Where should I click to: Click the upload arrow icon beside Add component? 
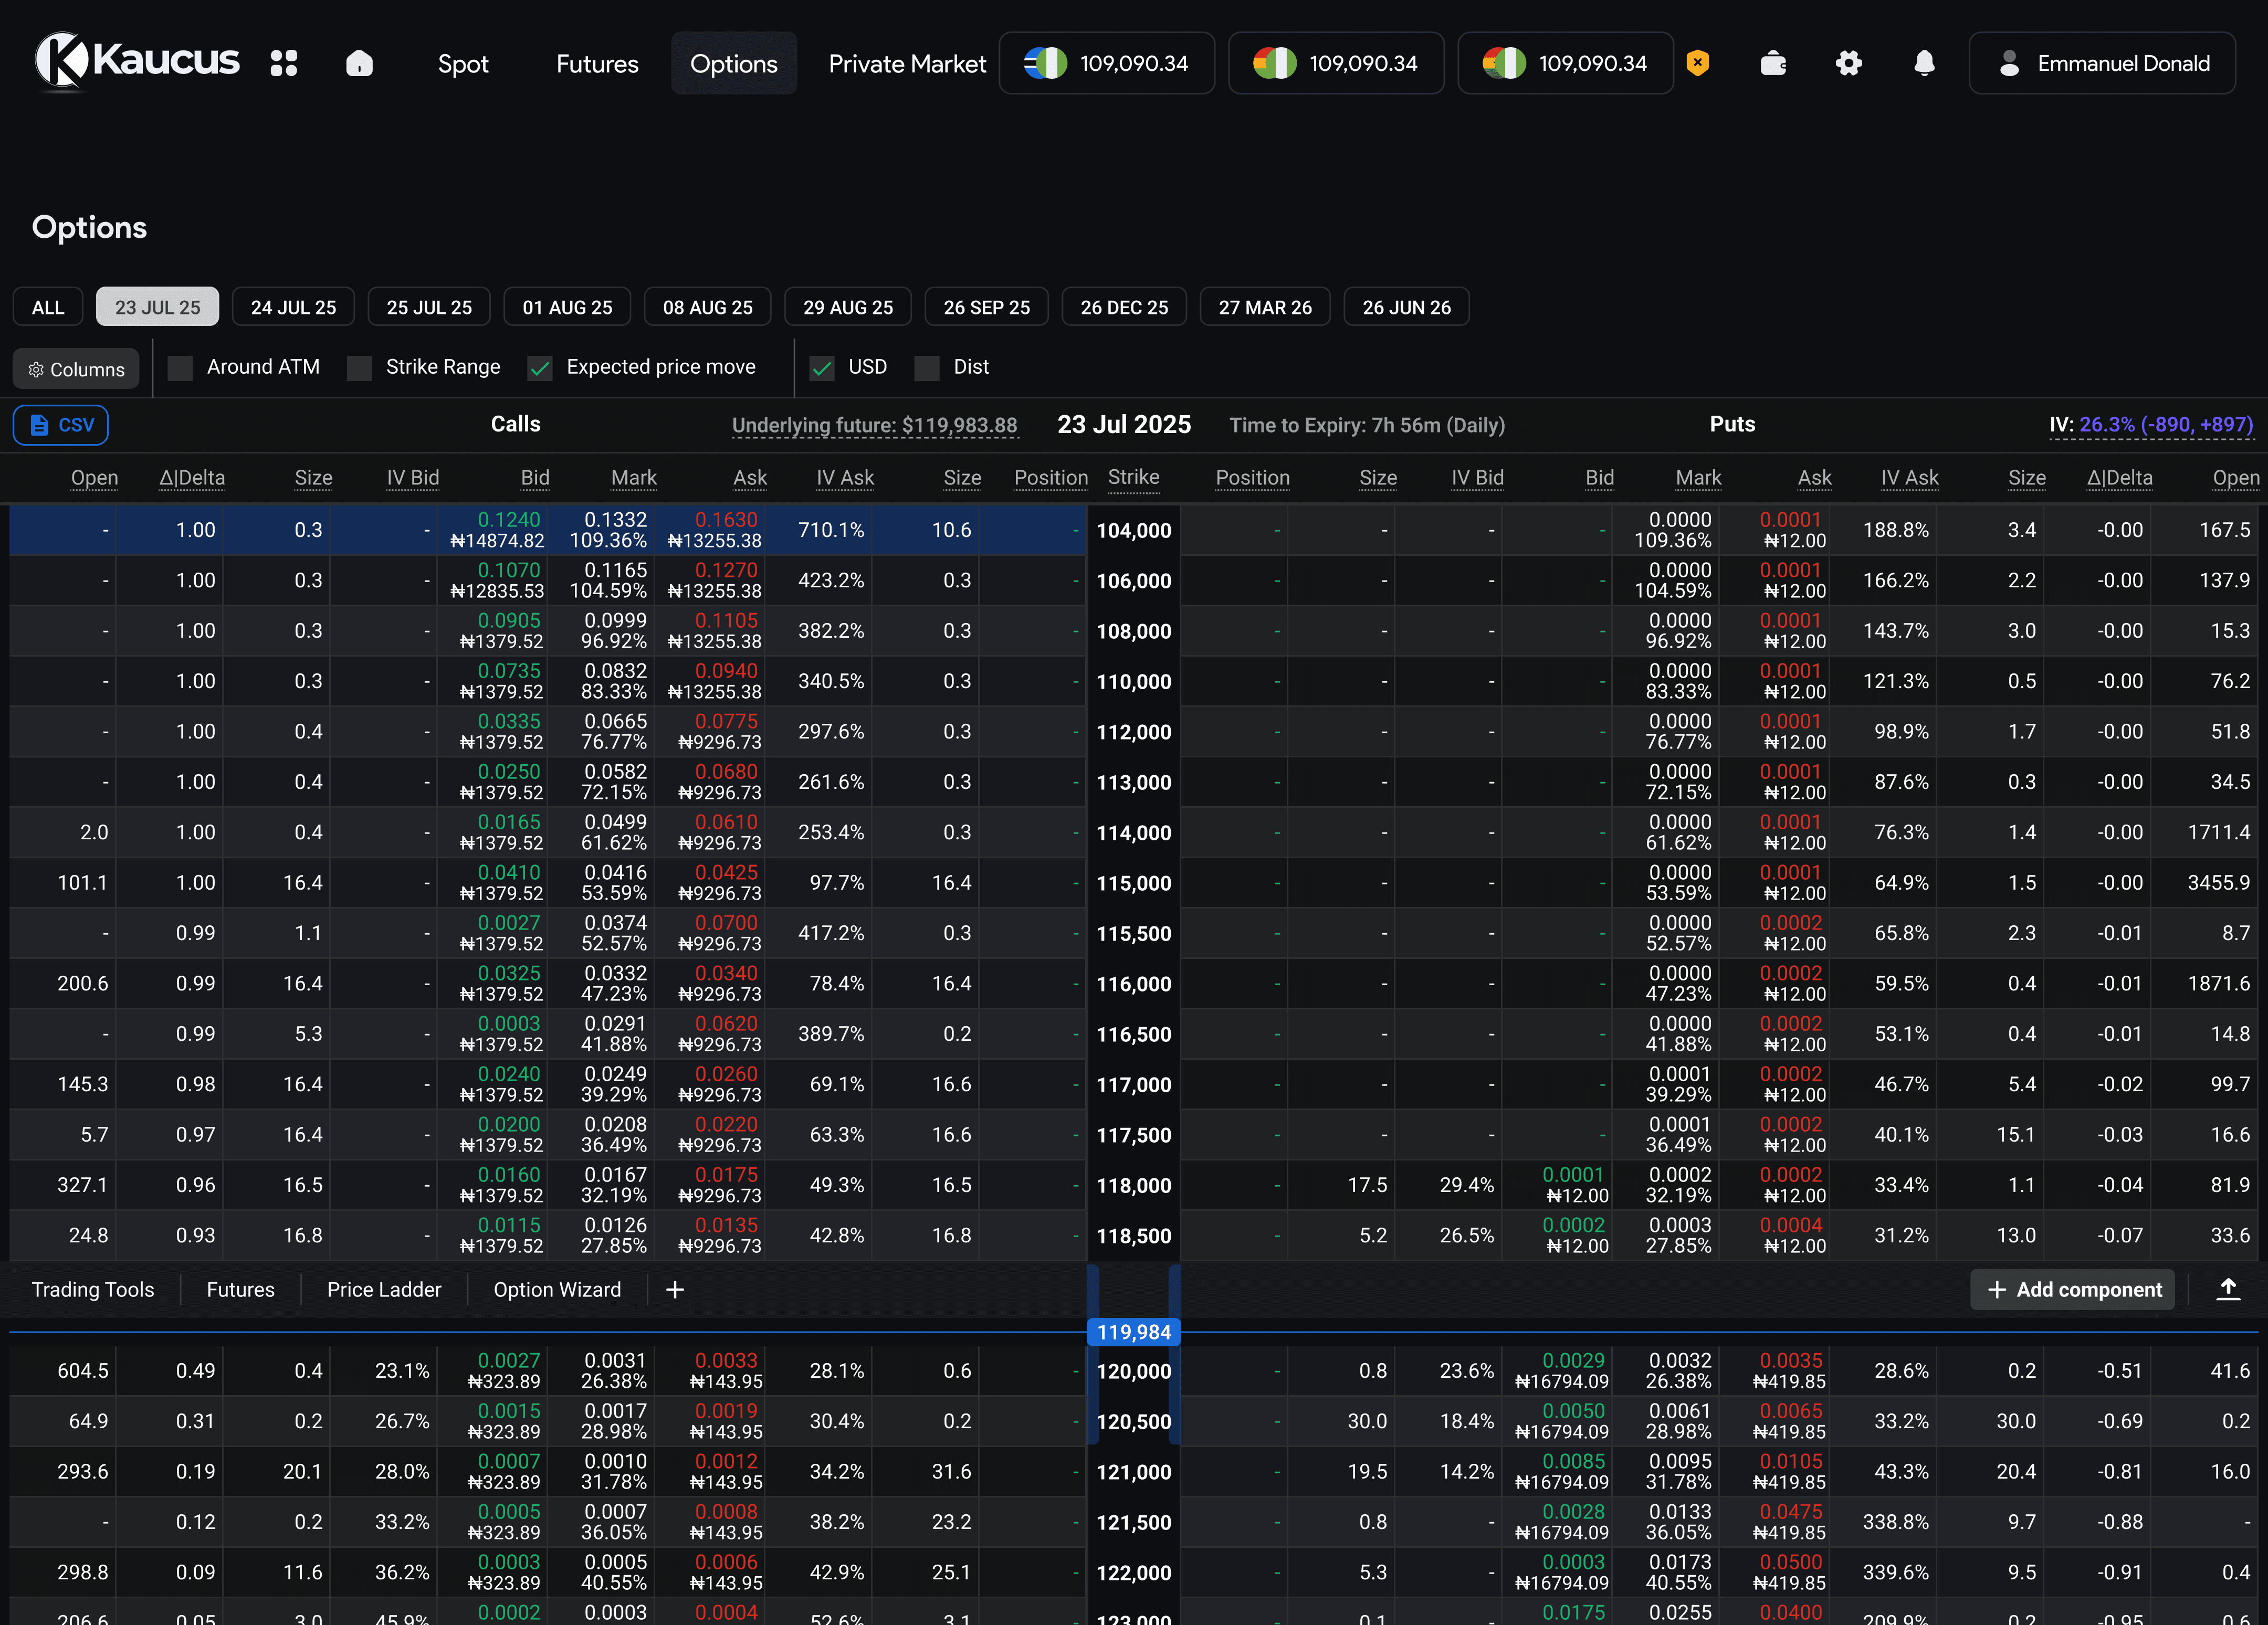coord(2228,1290)
